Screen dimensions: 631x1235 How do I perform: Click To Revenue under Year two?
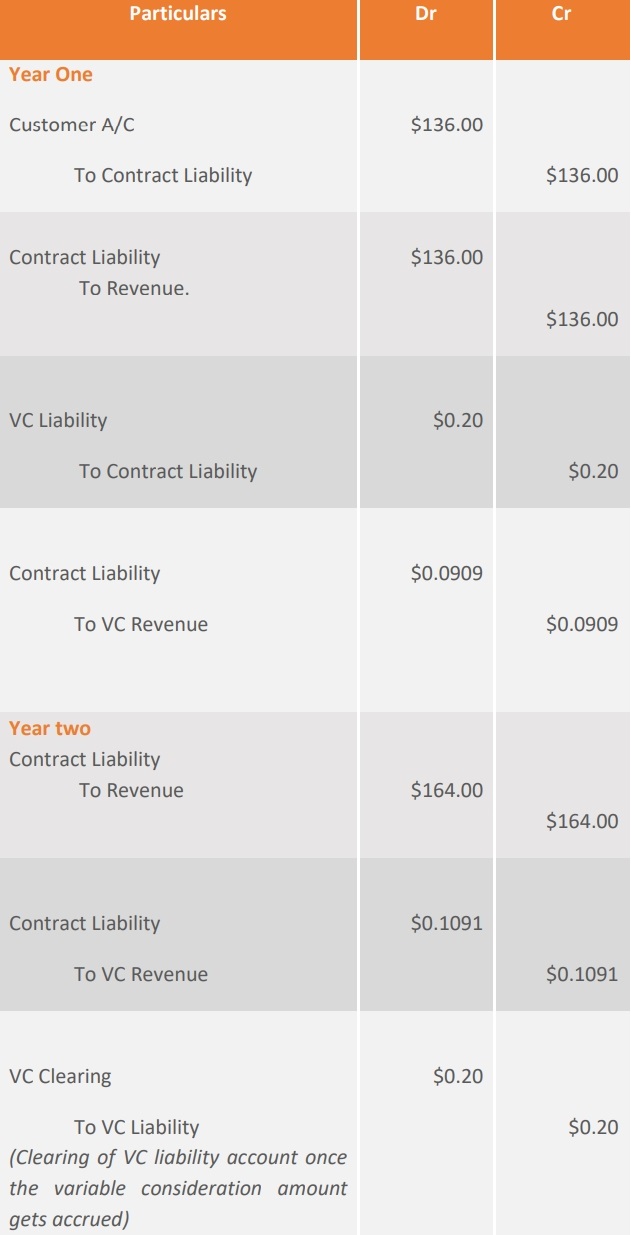pos(131,790)
